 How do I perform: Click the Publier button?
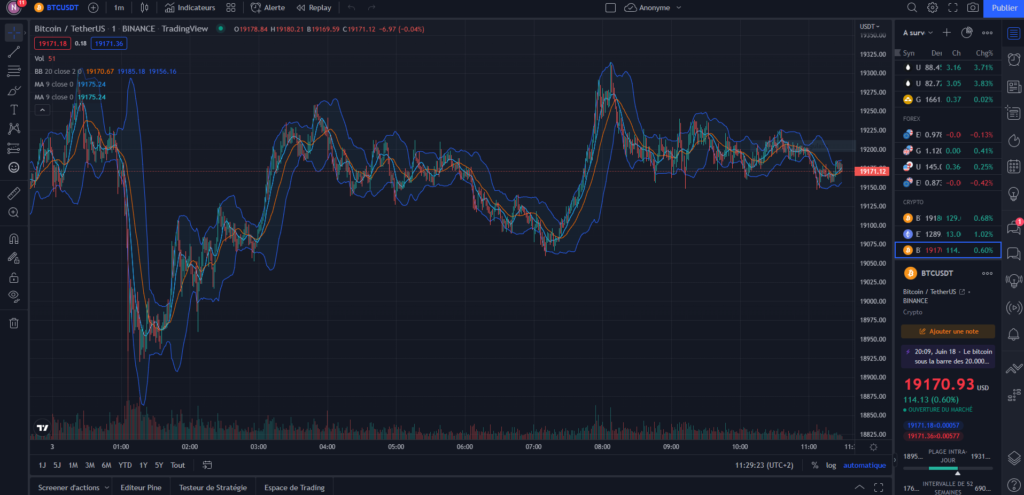tap(1004, 8)
